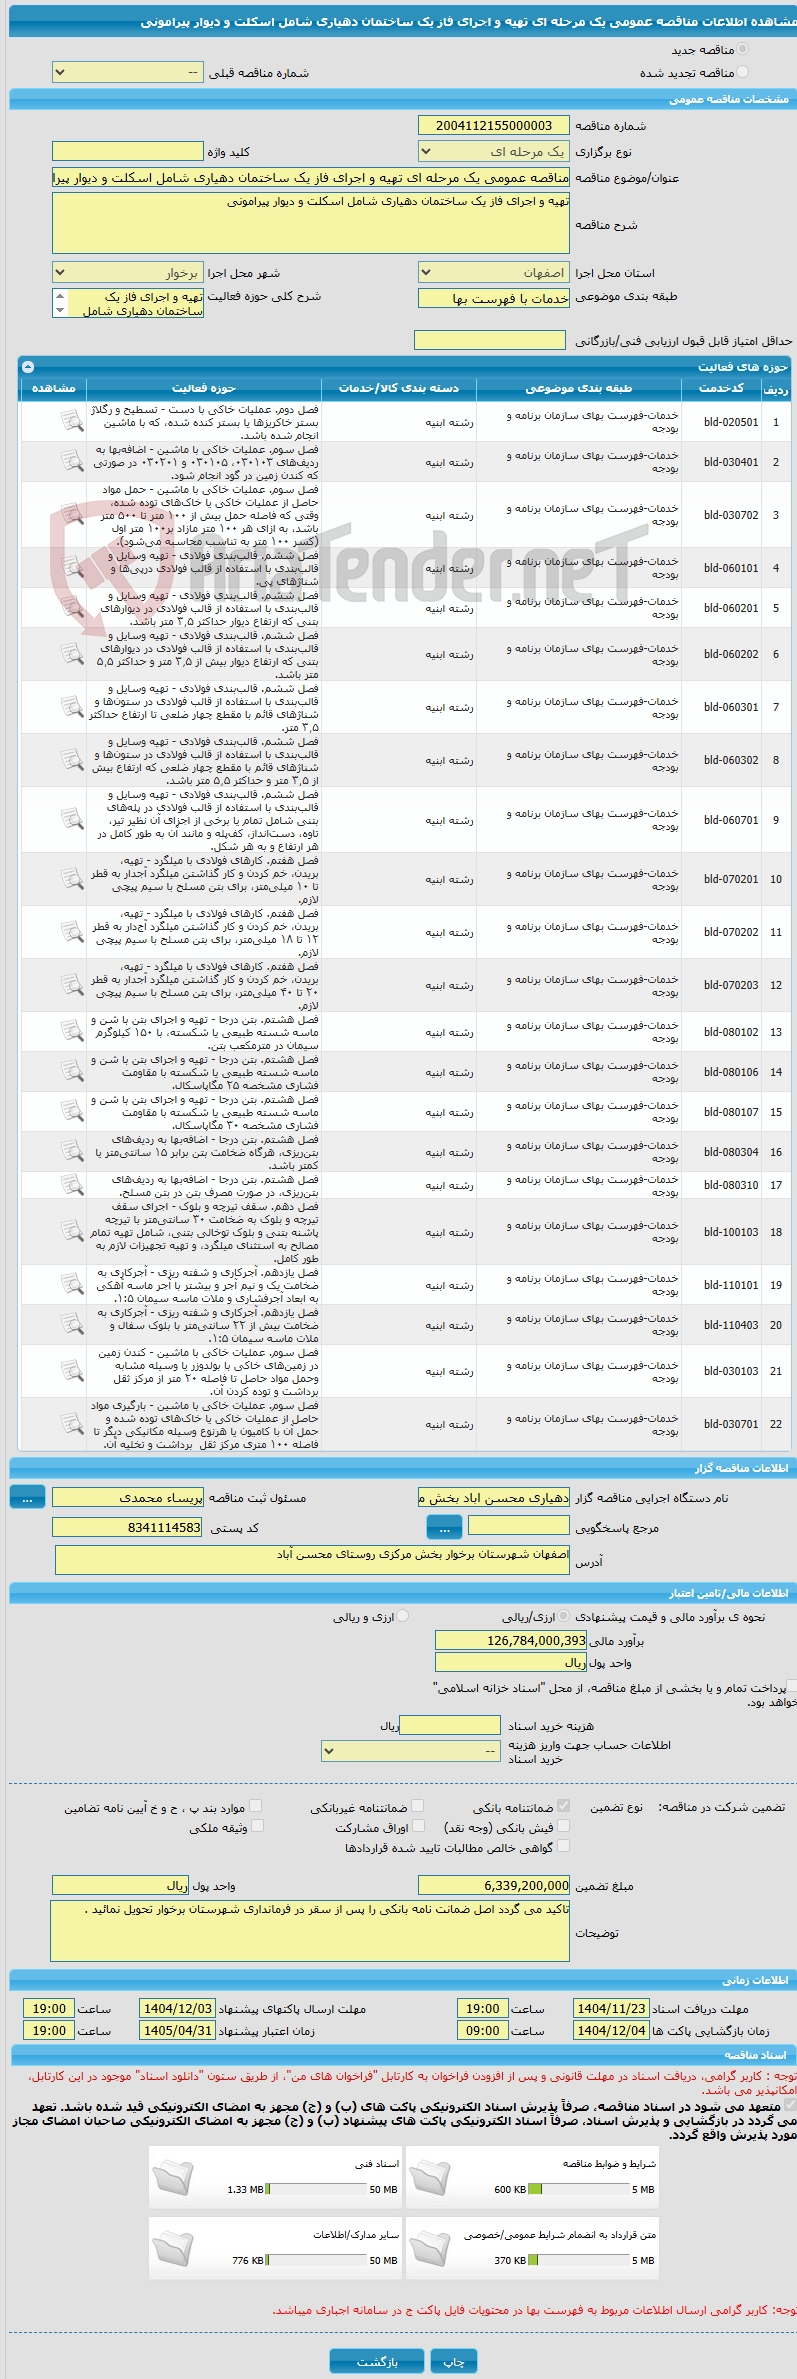Click the بازگشت back button
Viewport: 797px width, 2379px height.
377,2361
